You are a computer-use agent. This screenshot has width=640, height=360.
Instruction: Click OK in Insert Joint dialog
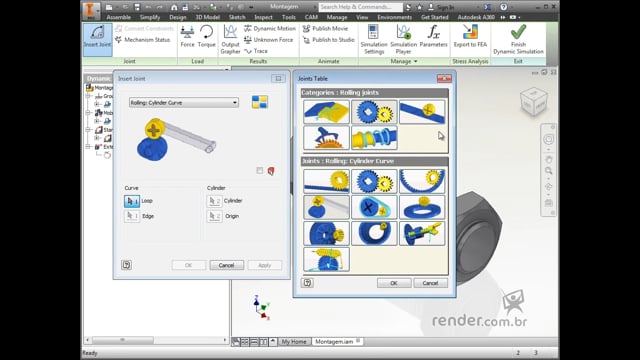(x=189, y=265)
